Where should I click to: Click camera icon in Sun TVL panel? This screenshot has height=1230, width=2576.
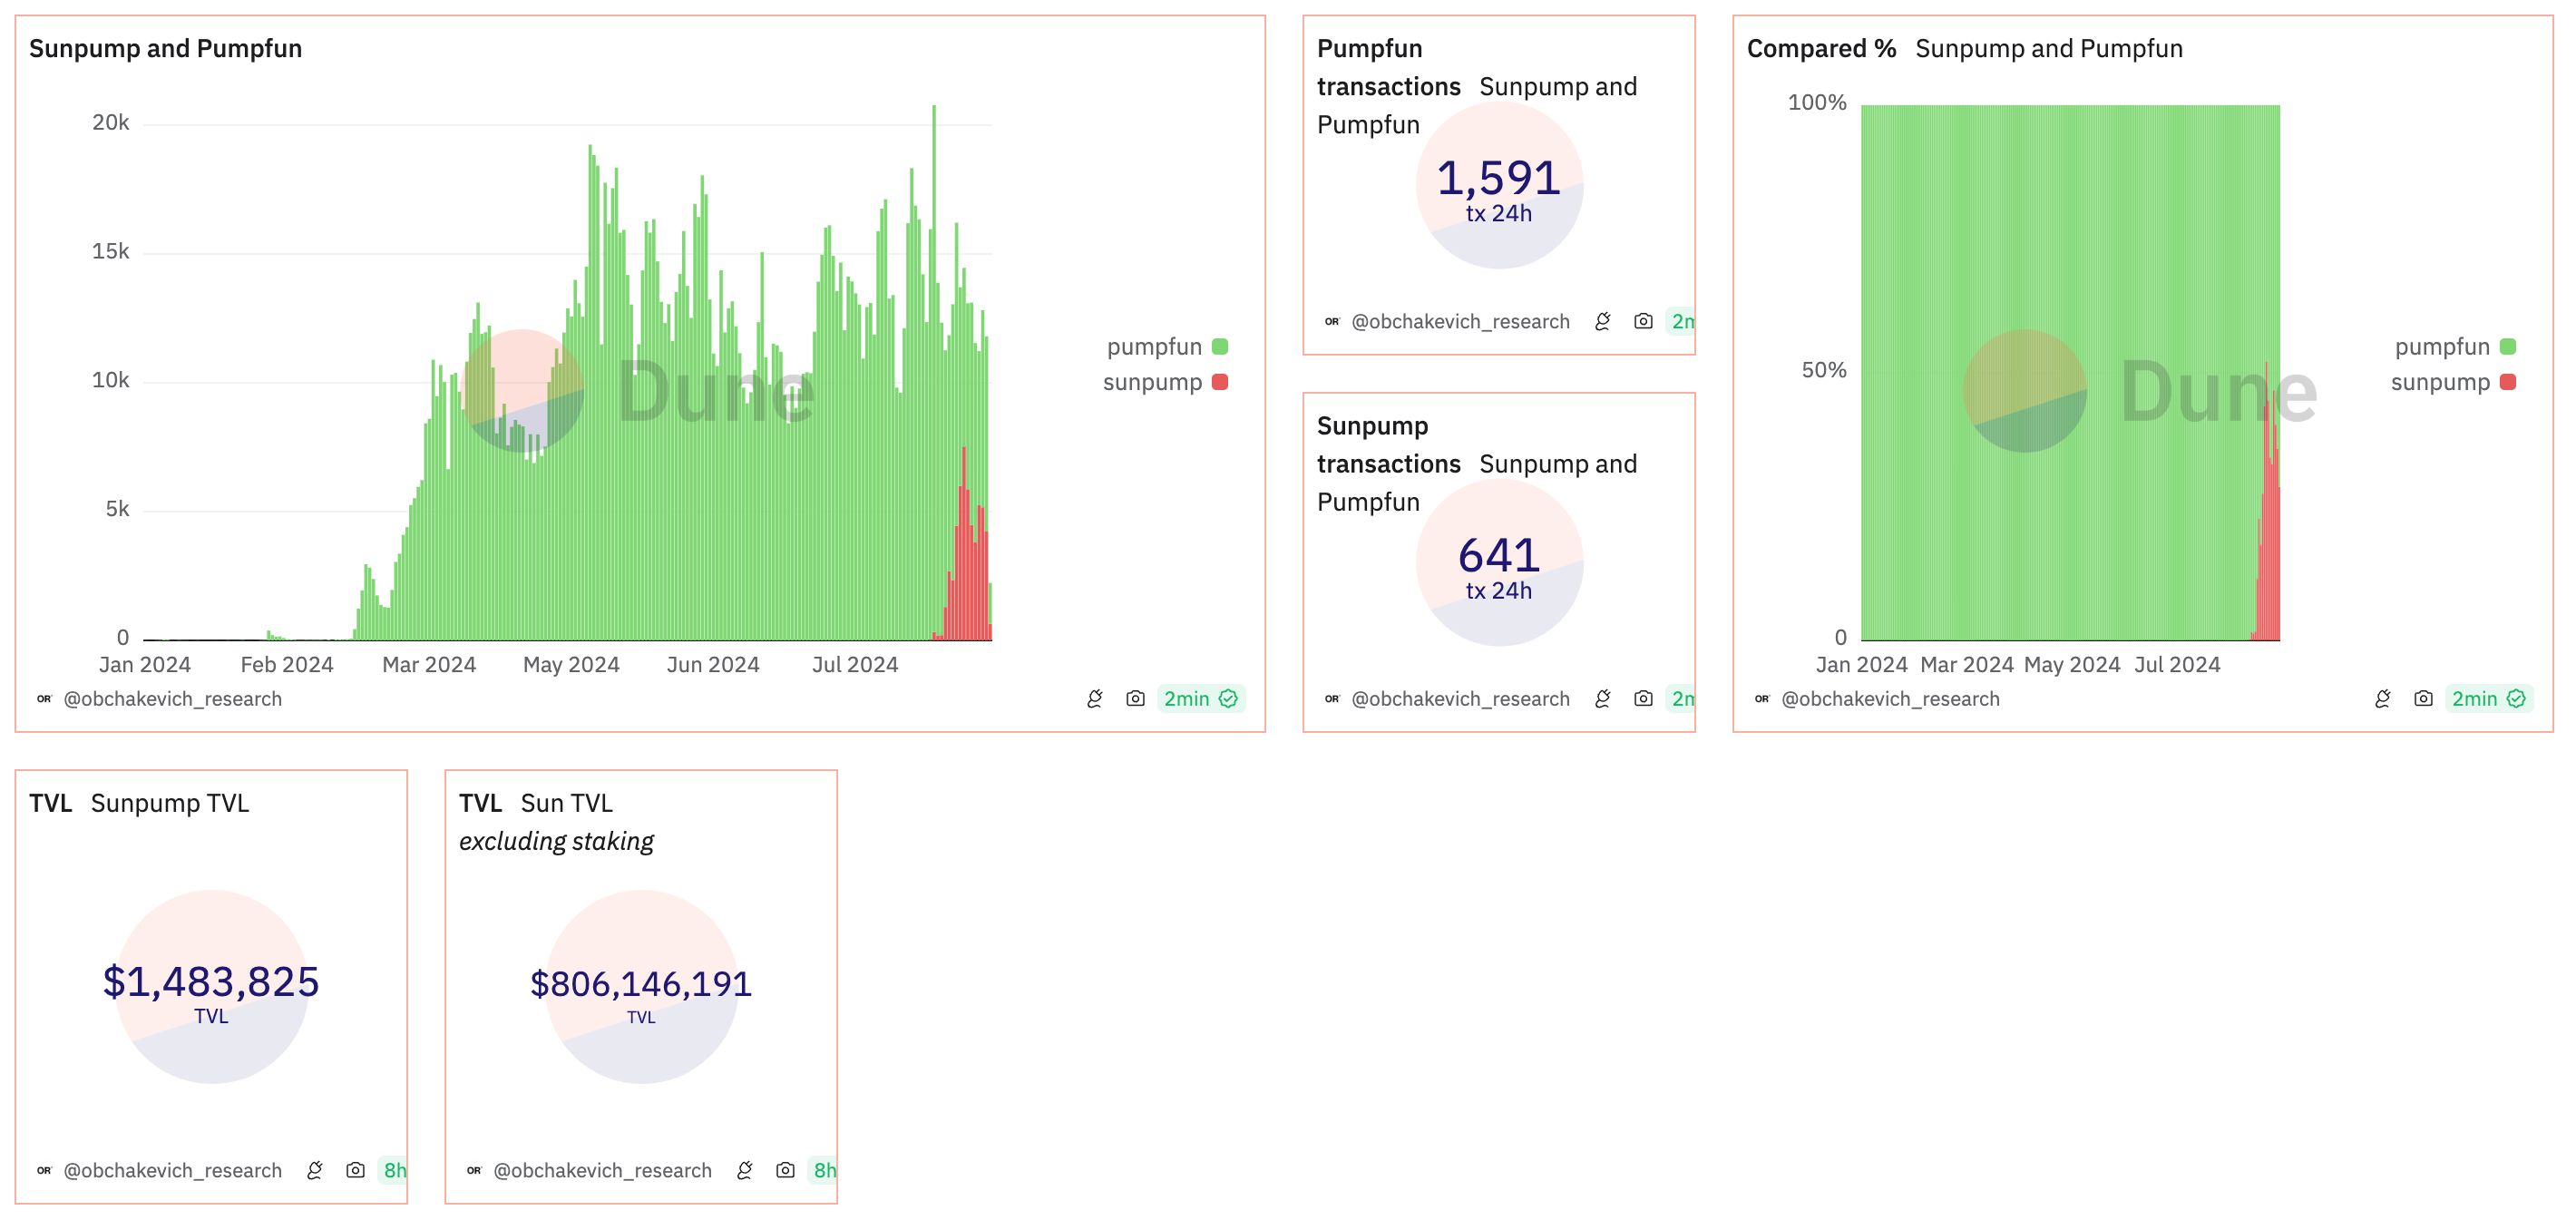click(785, 1170)
